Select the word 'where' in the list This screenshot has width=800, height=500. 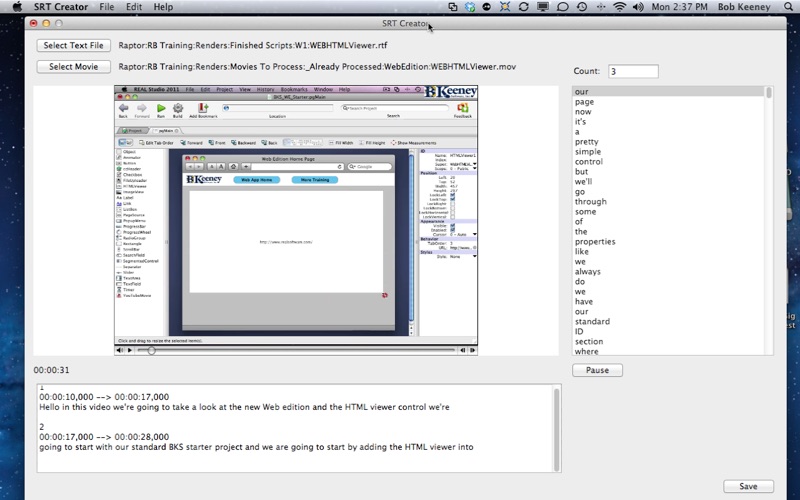point(587,352)
